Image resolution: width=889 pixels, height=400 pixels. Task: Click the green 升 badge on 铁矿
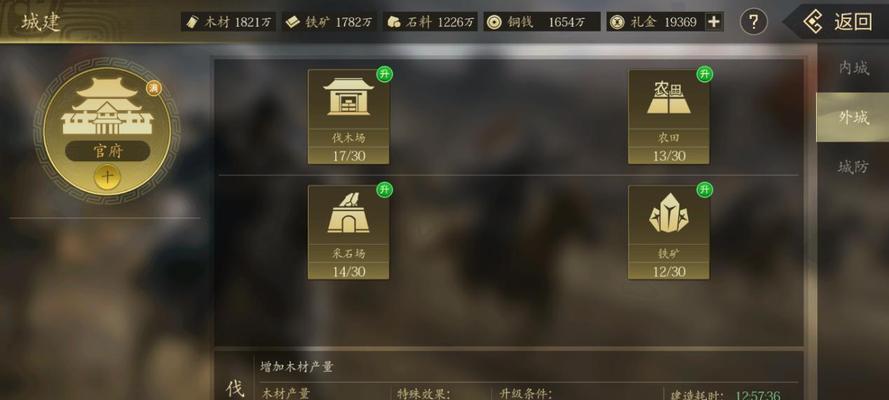click(x=704, y=190)
